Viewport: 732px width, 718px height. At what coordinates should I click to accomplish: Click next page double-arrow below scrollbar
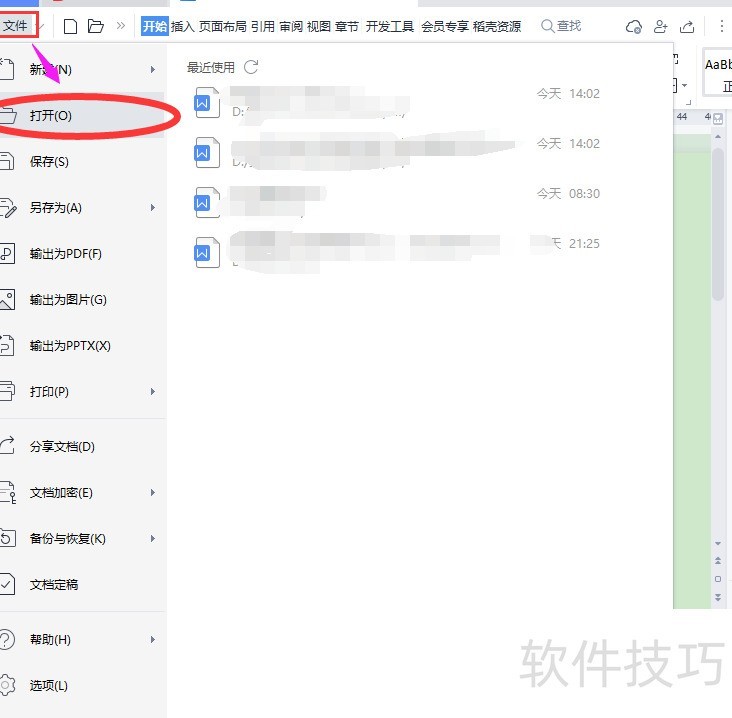(x=718, y=597)
